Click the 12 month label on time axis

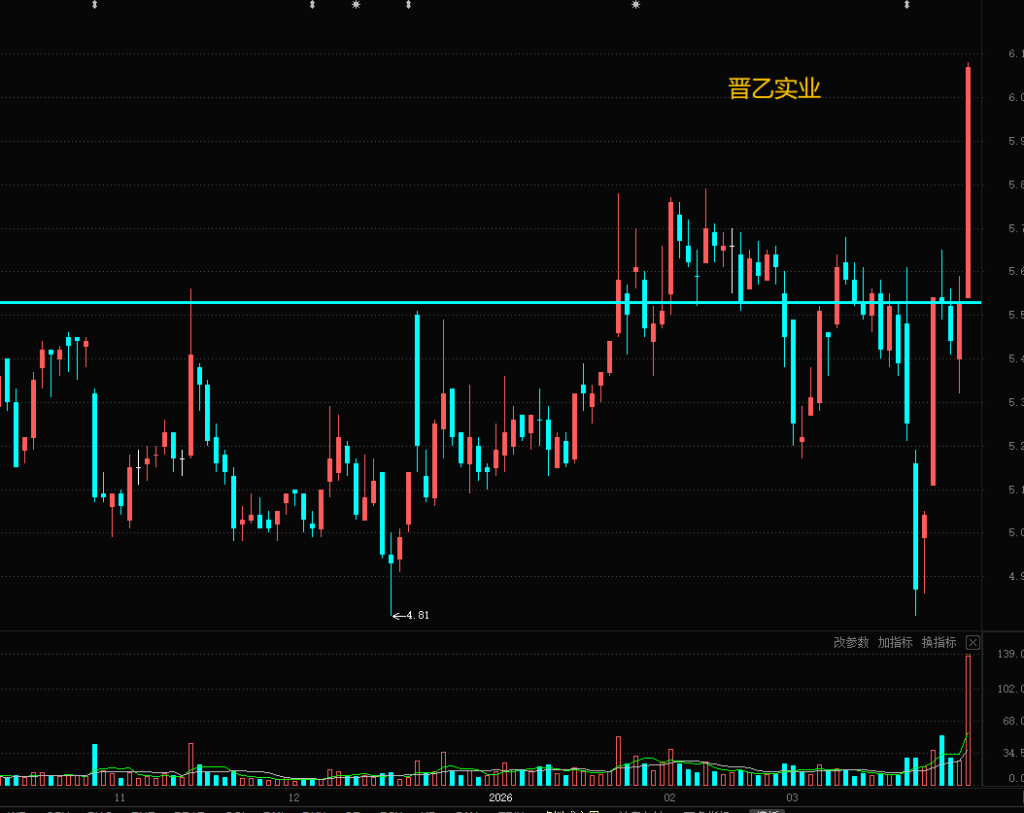pos(293,798)
